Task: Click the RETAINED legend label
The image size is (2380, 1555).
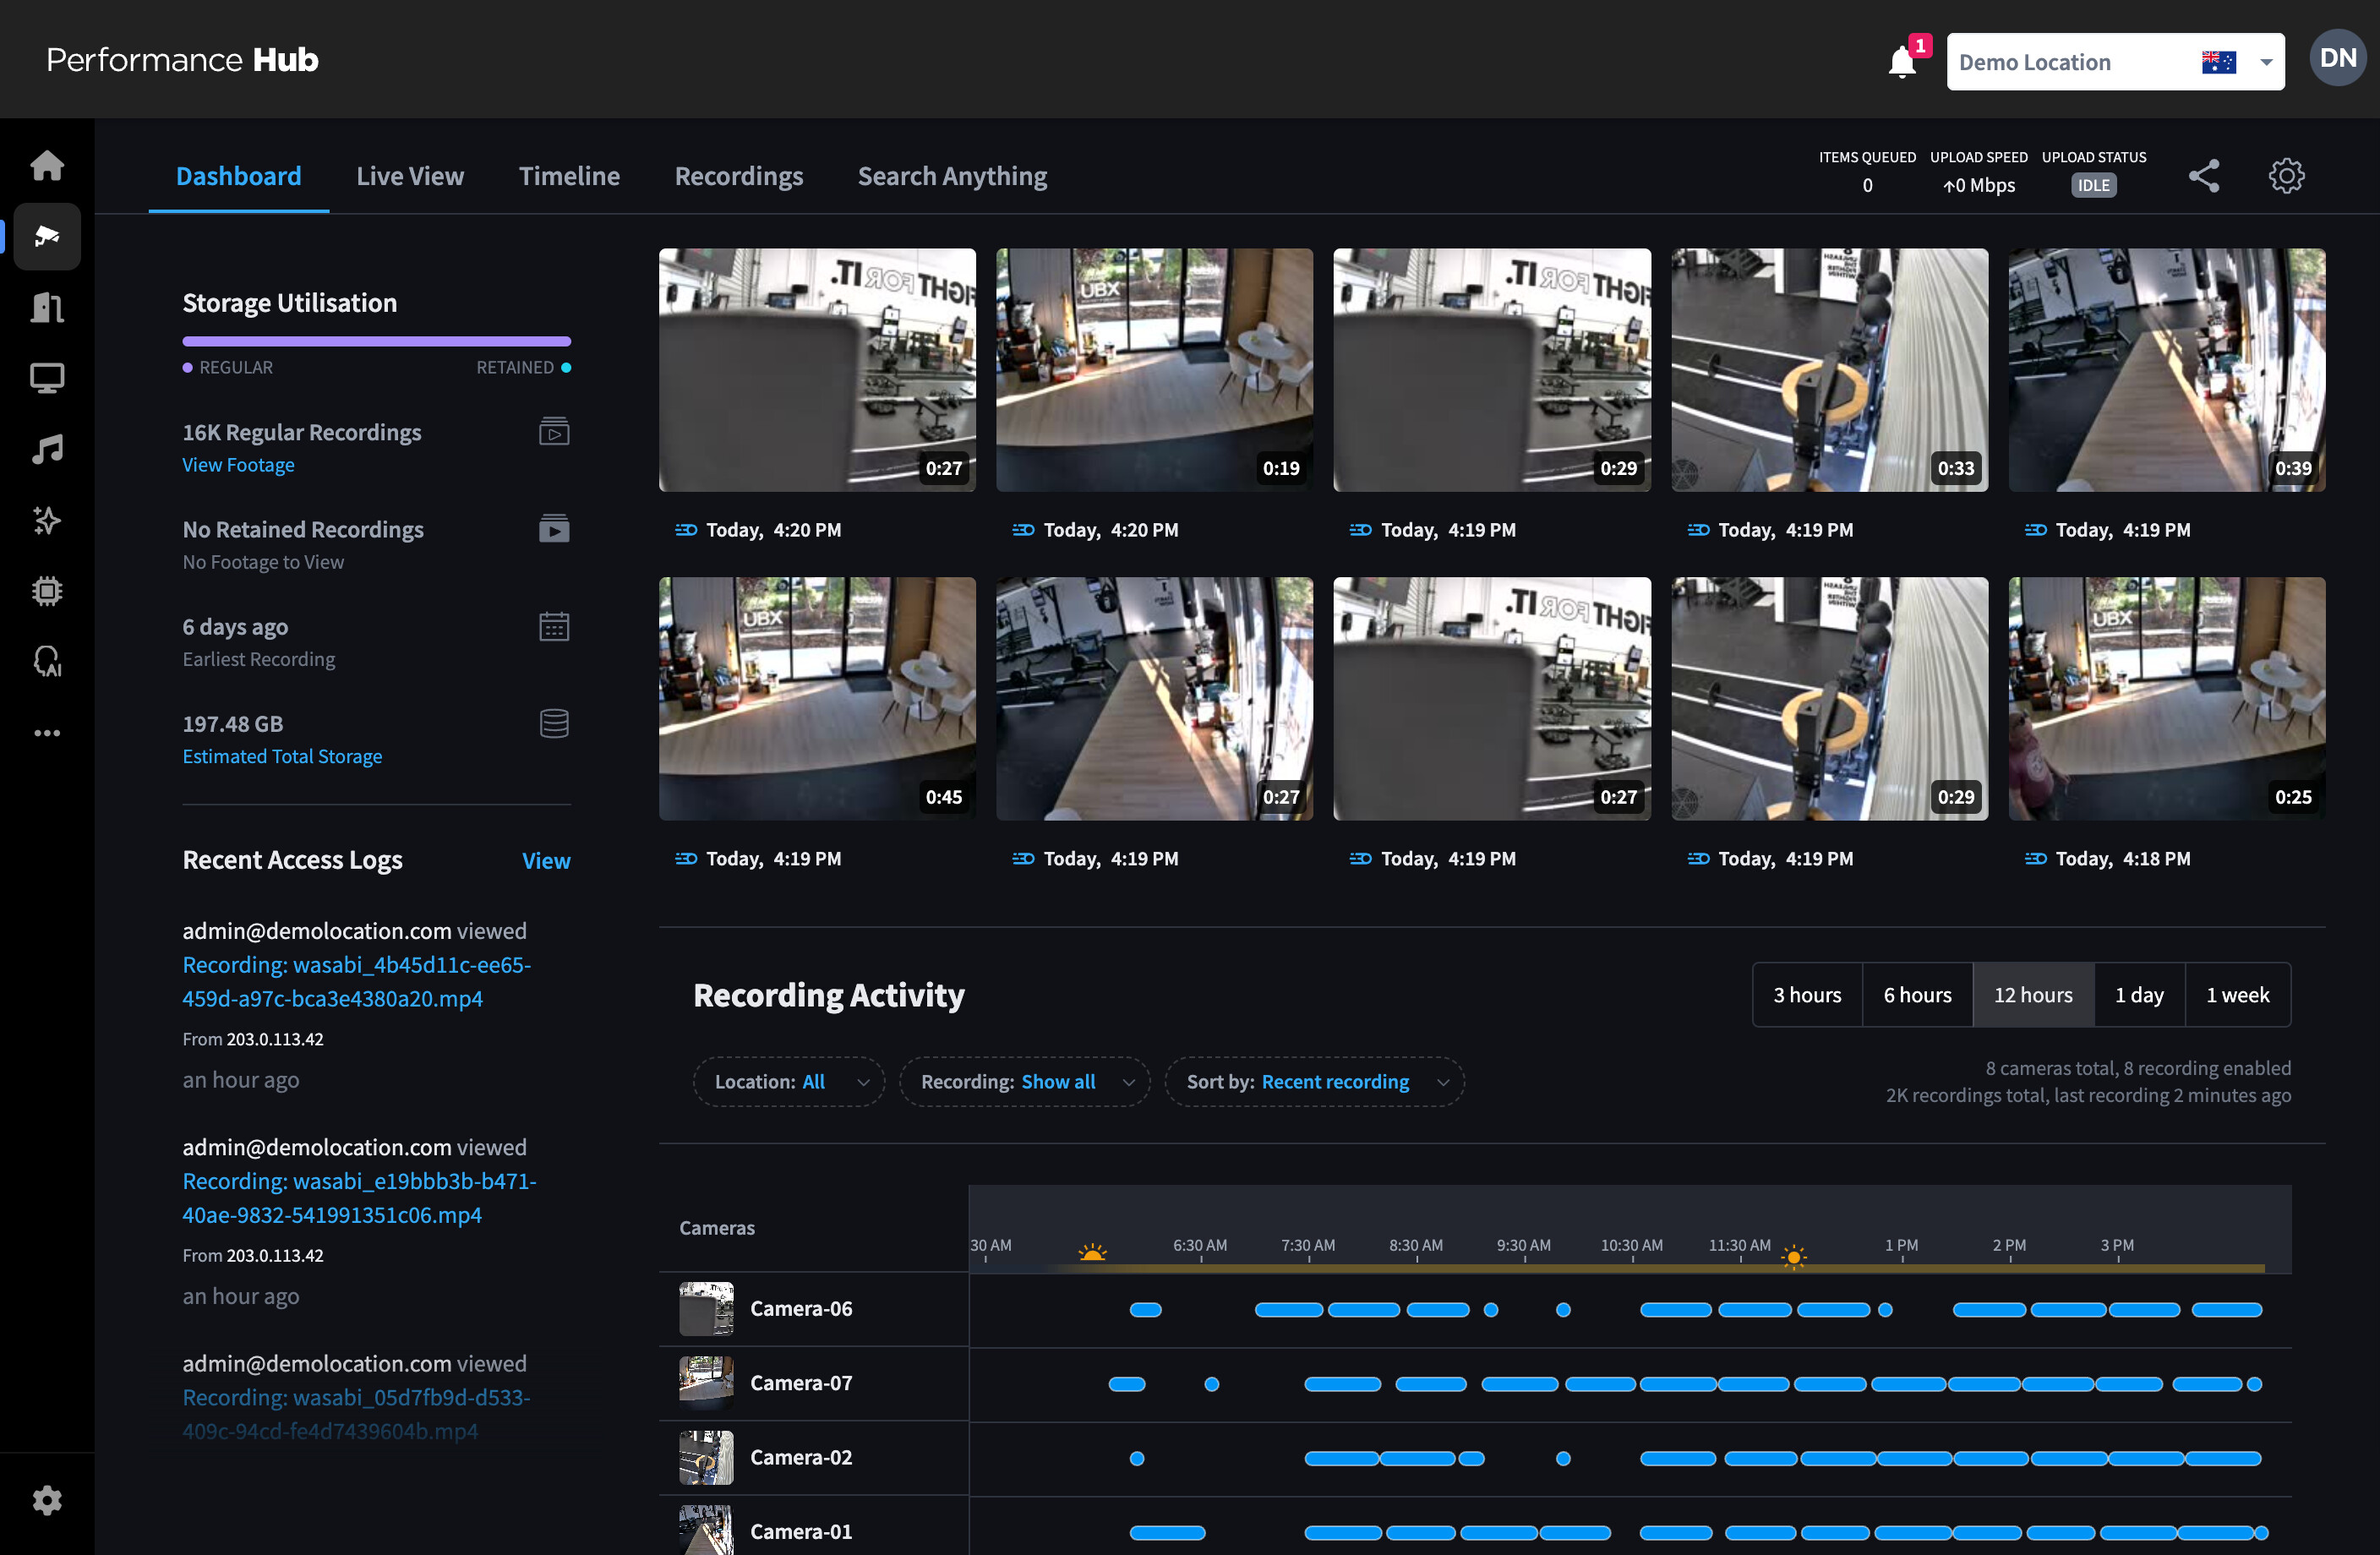Action: 514,367
